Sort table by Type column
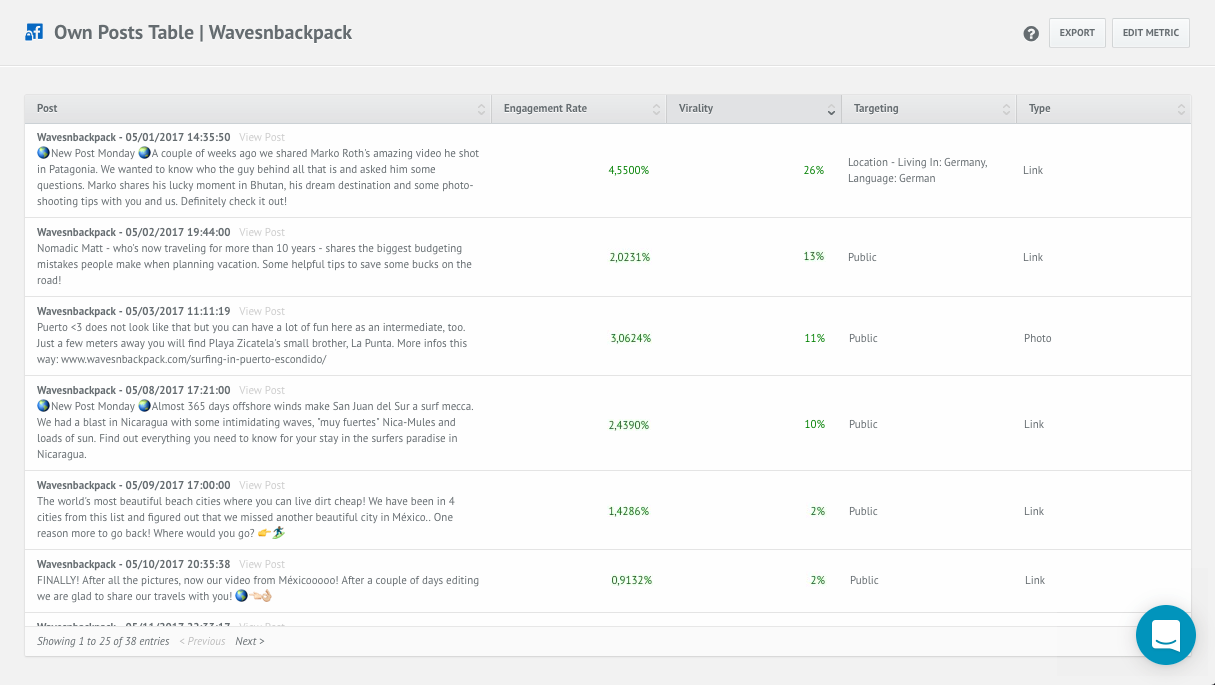The image size is (1215, 685). click(1104, 109)
